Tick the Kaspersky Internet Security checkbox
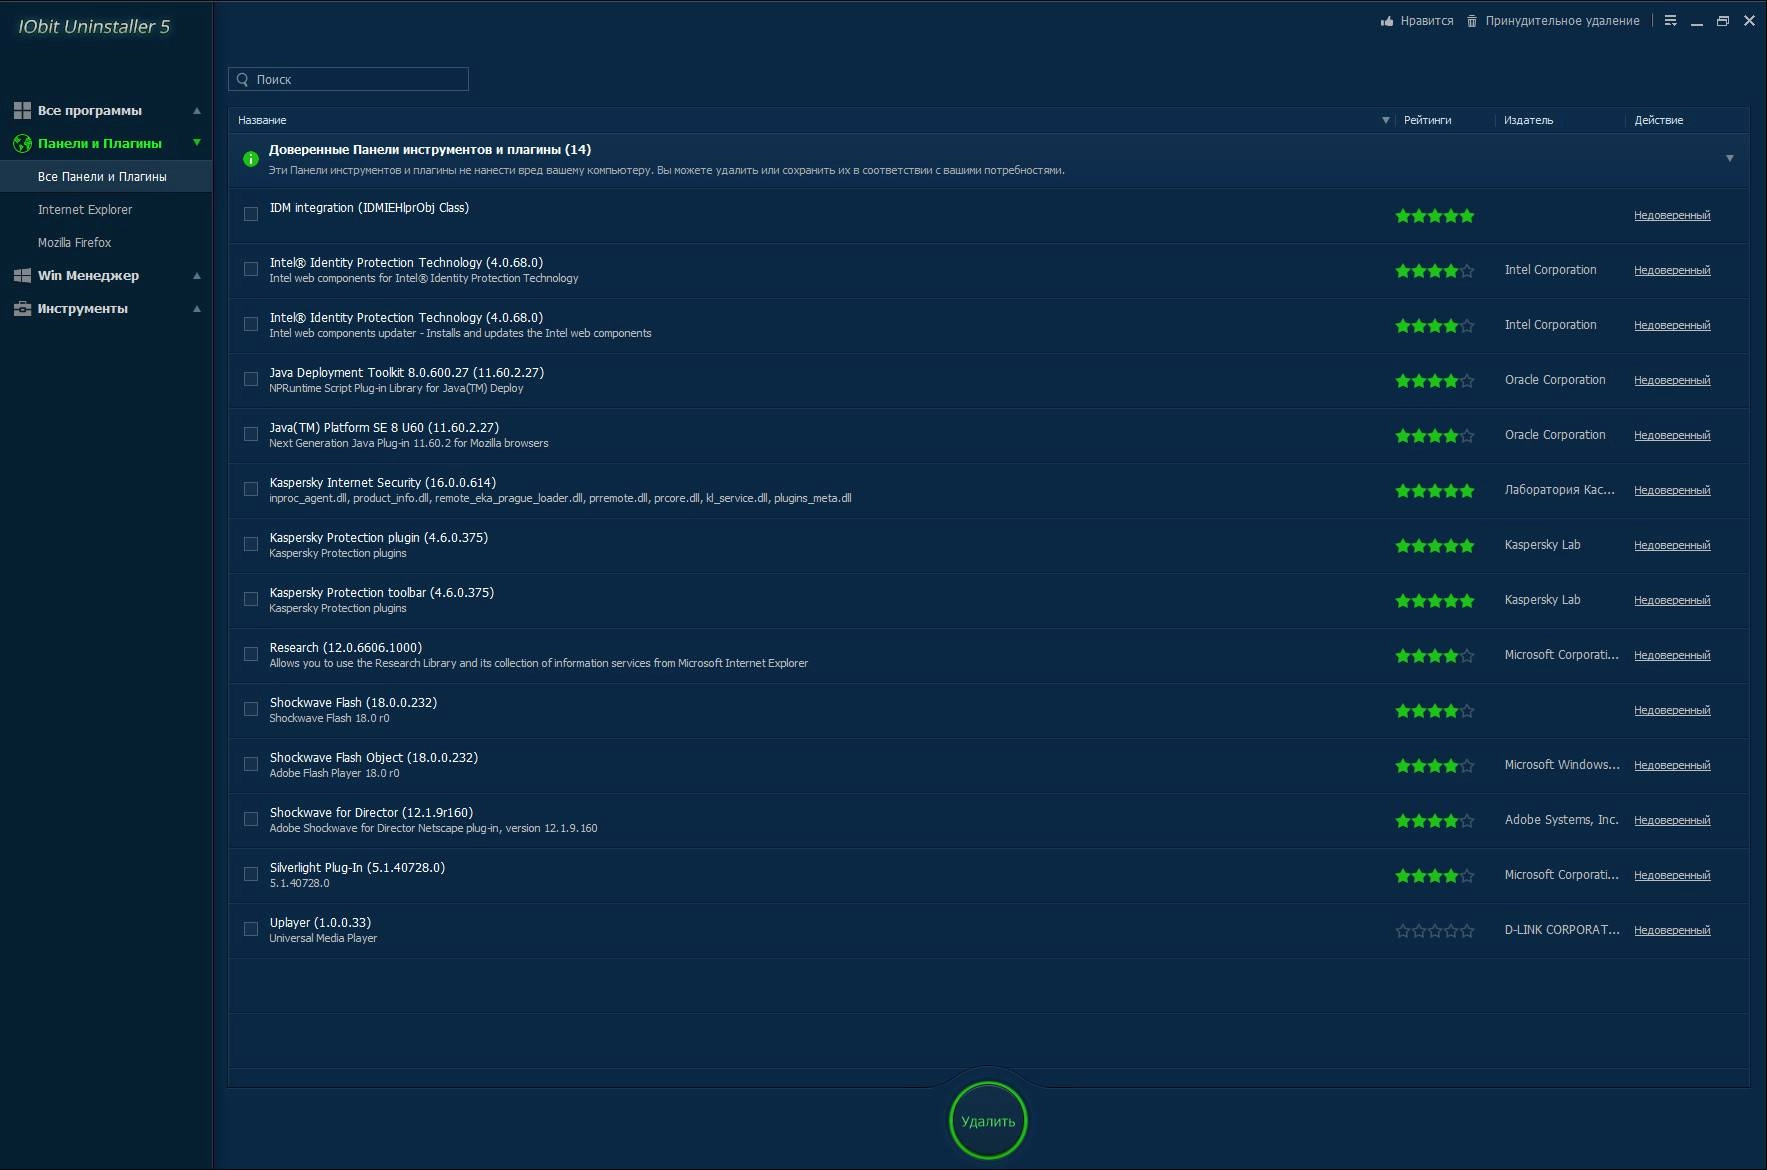This screenshot has height=1170, width=1767. point(251,489)
